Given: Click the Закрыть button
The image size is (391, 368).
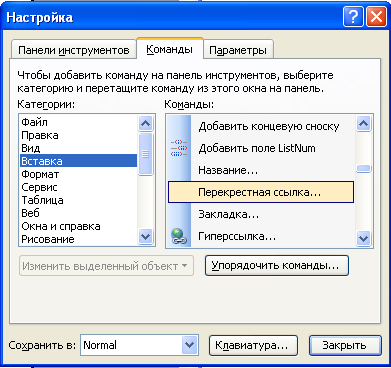Looking at the screenshot, I should tap(345, 345).
